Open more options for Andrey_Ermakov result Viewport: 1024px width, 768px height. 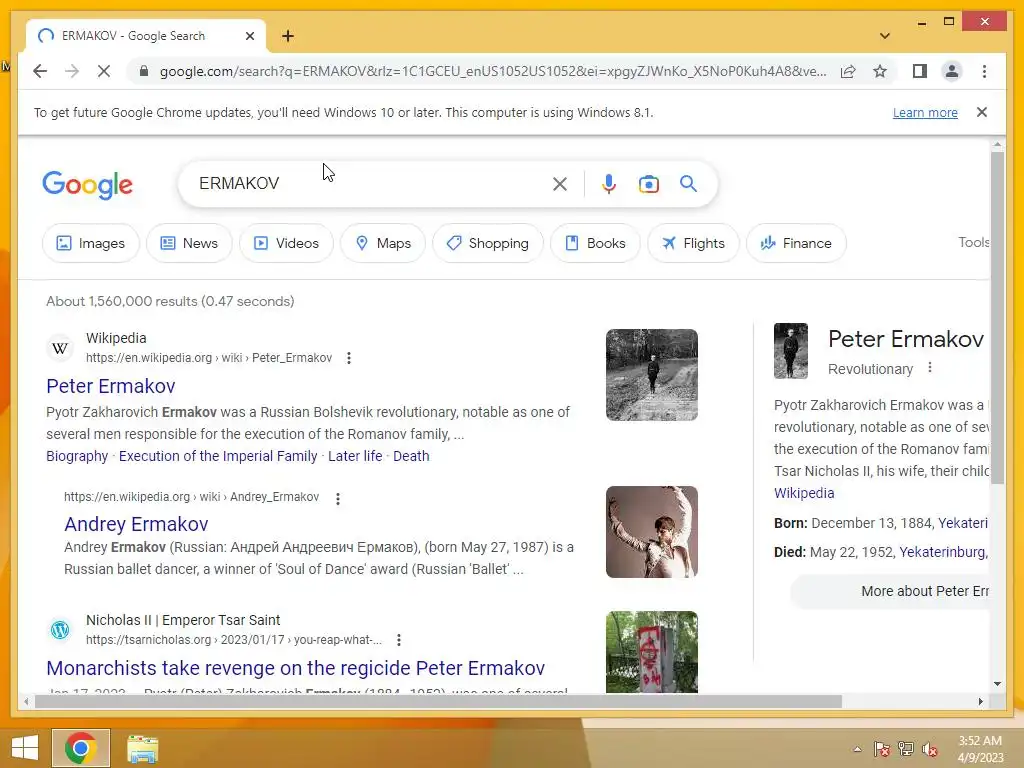338,499
